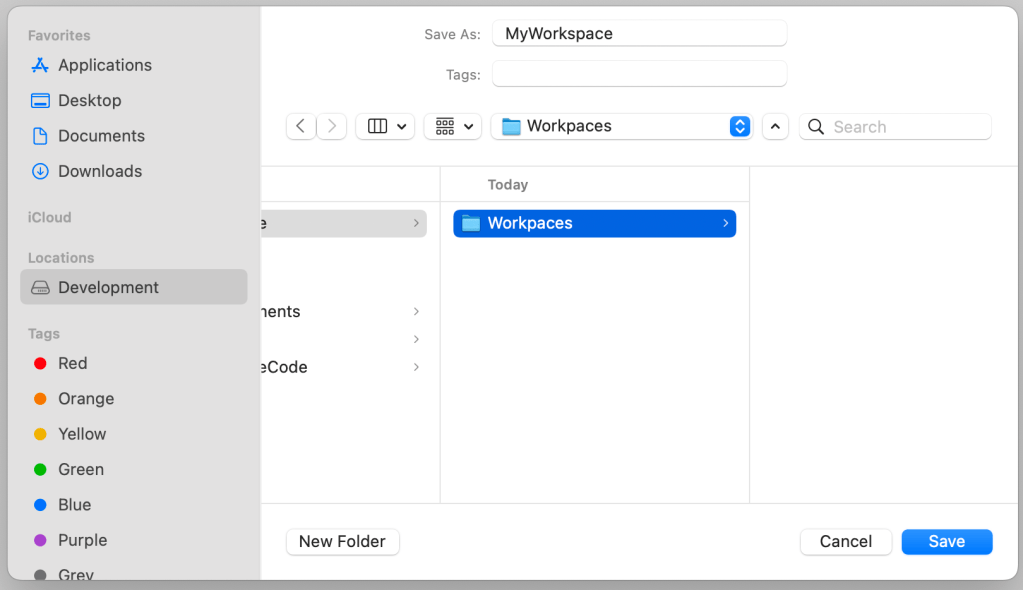Image resolution: width=1023 pixels, height=590 pixels.
Task: Cancel the save dialog
Action: pos(846,541)
